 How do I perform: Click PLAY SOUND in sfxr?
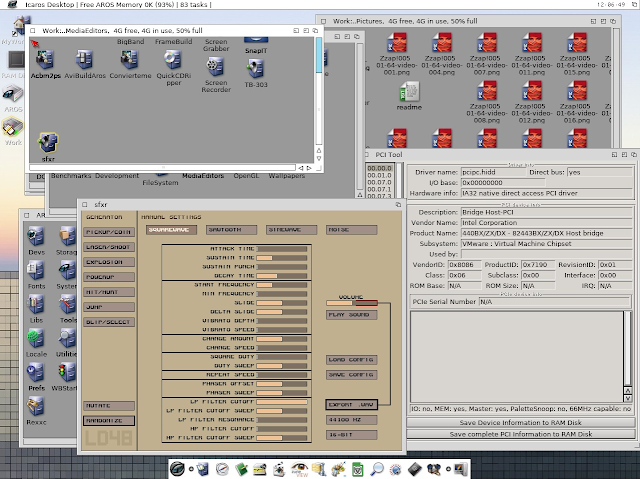351,315
